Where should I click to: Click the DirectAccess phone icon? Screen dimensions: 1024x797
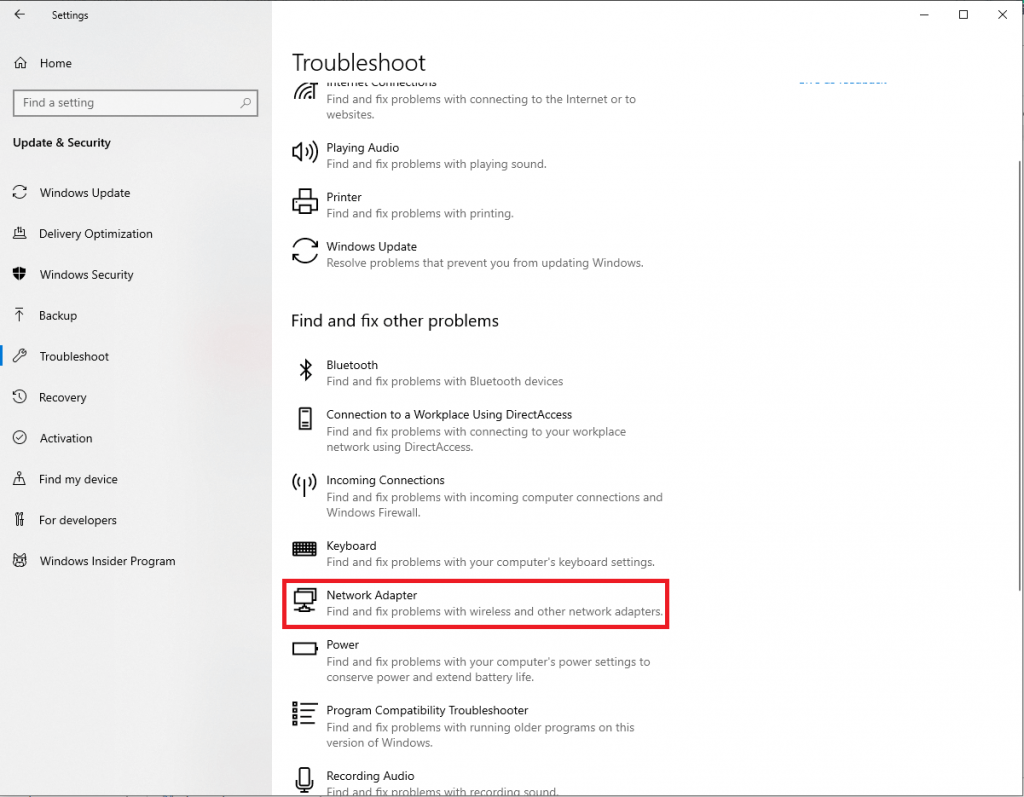click(x=305, y=419)
